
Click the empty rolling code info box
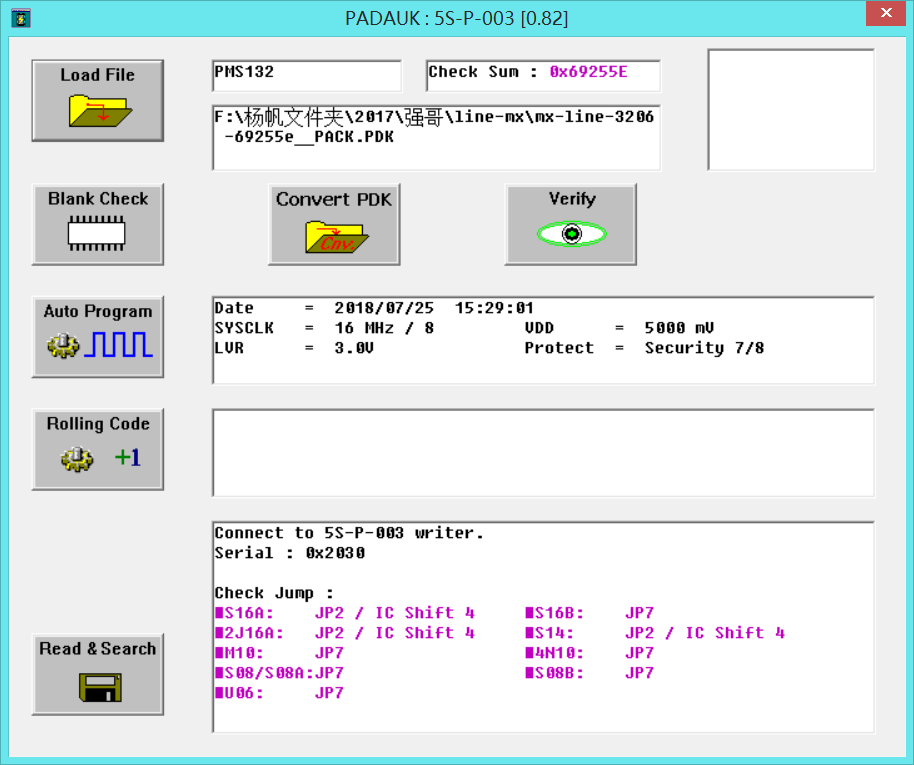pyautogui.click(x=543, y=453)
